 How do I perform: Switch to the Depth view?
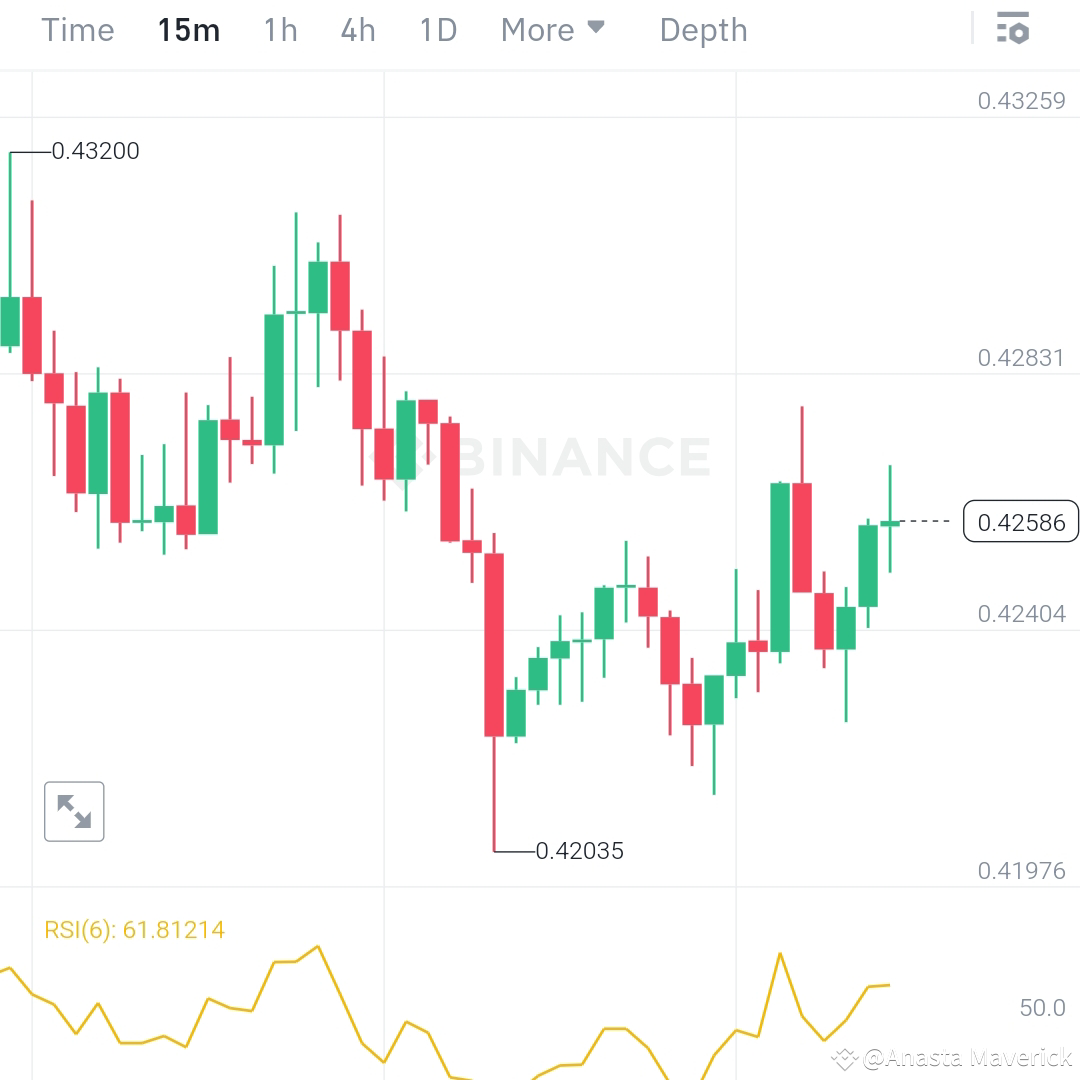pos(703,30)
